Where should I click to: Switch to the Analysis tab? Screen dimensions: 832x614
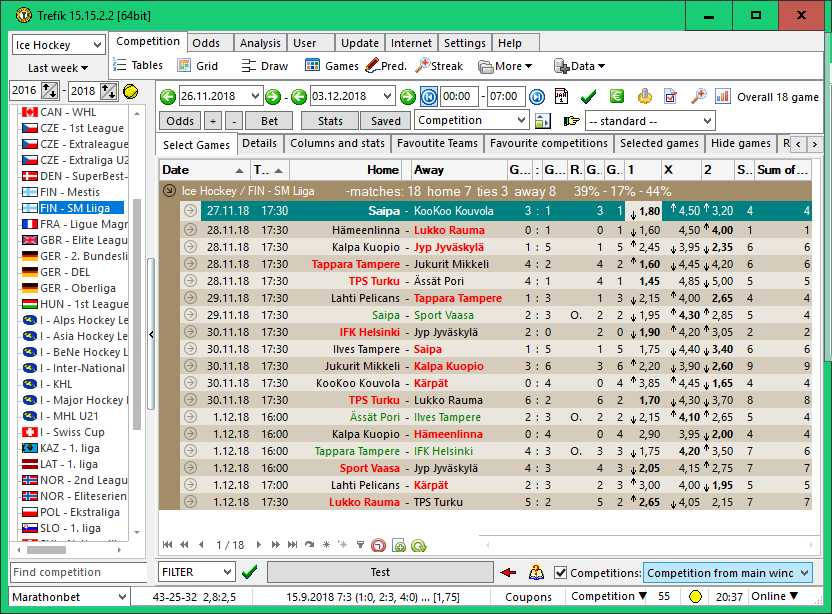click(x=260, y=43)
